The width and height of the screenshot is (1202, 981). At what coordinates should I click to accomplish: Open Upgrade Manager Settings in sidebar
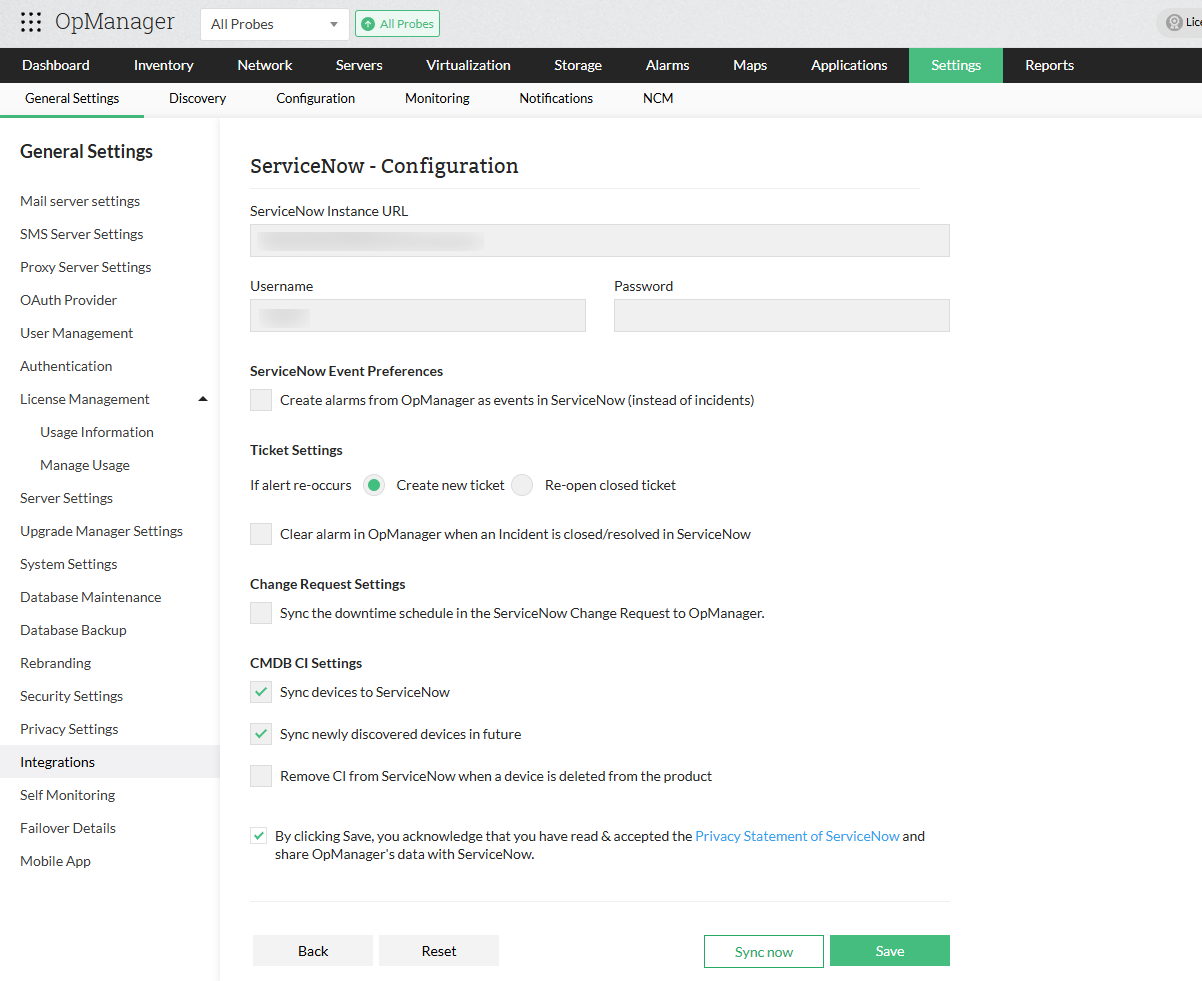point(102,531)
